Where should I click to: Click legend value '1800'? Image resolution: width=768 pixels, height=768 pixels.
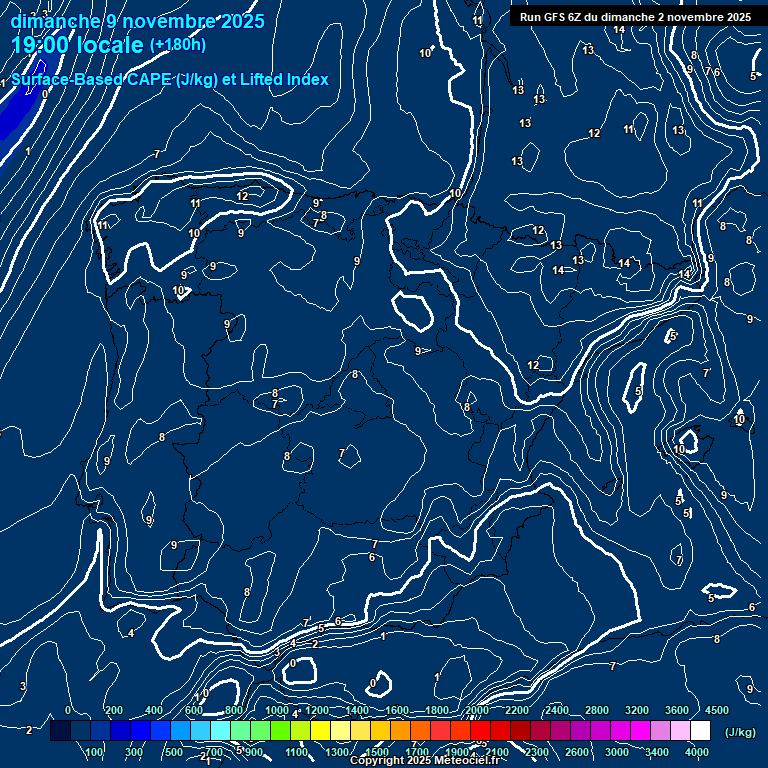[x=436, y=710]
